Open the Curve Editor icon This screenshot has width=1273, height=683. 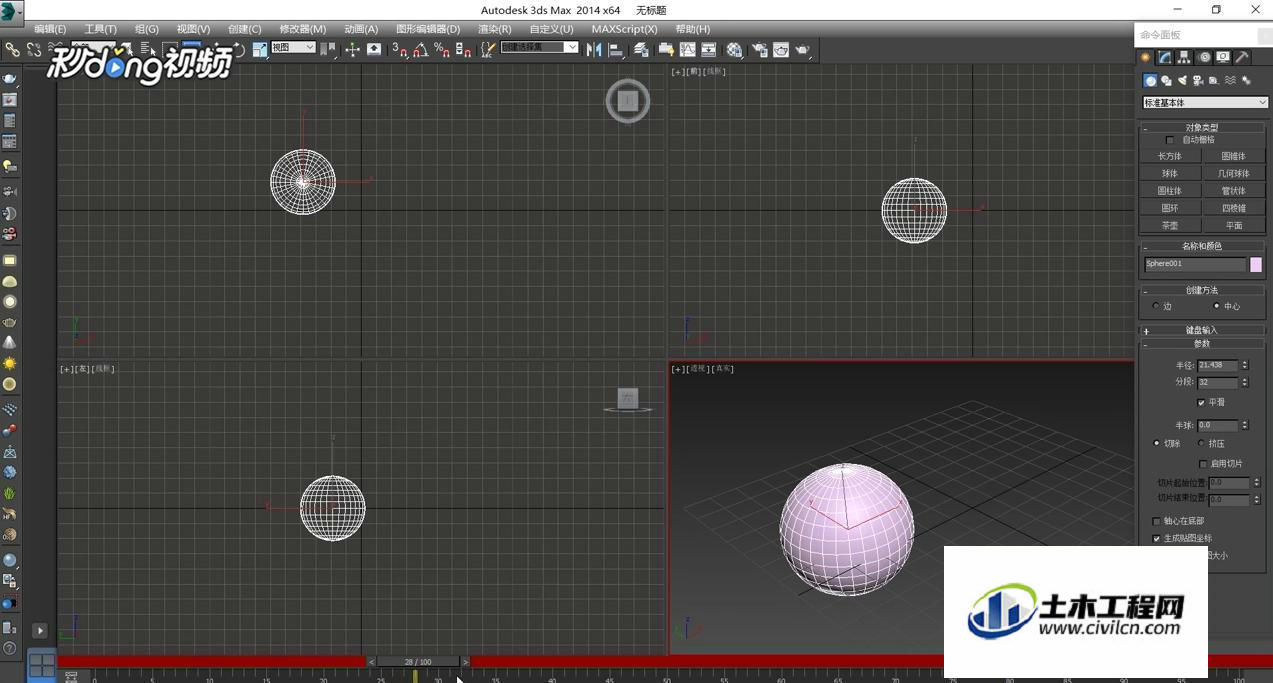(688, 49)
